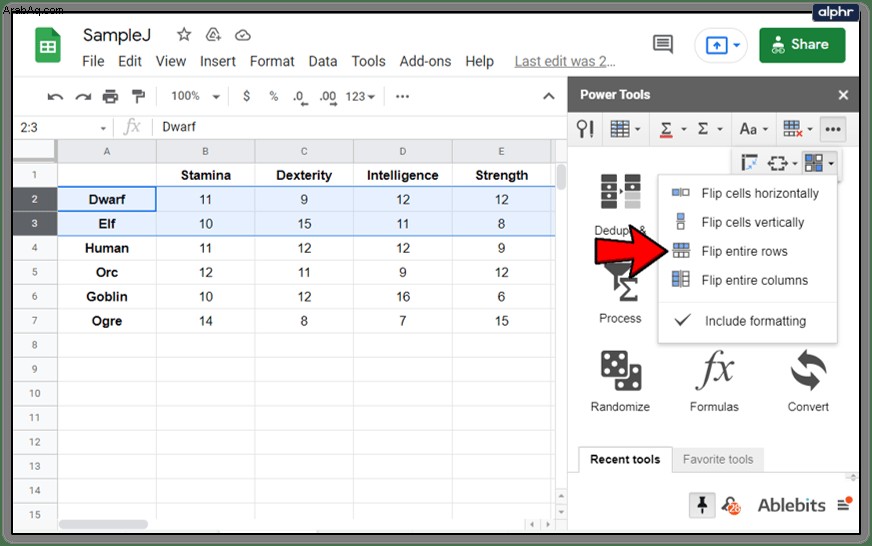Open the Google Sheets home icon

tap(48, 45)
